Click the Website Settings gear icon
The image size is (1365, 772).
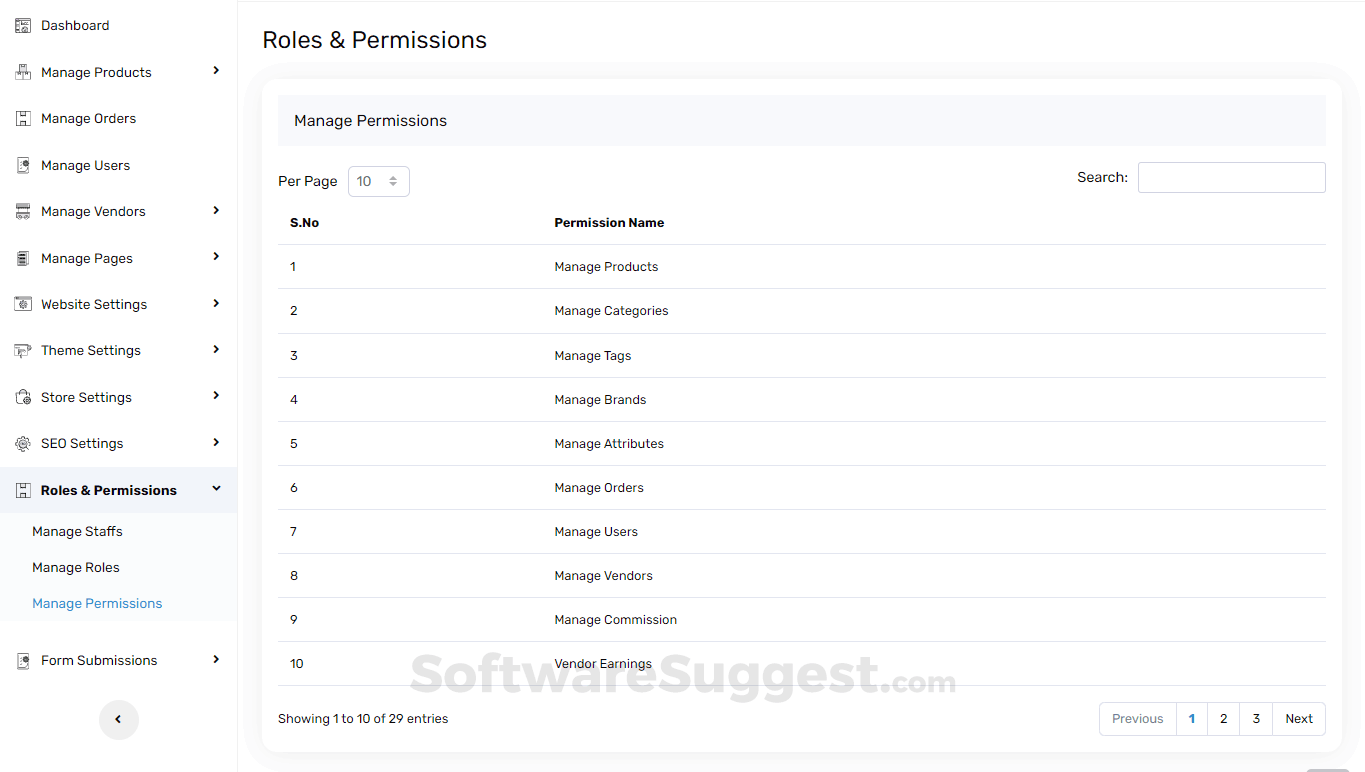coord(21,304)
